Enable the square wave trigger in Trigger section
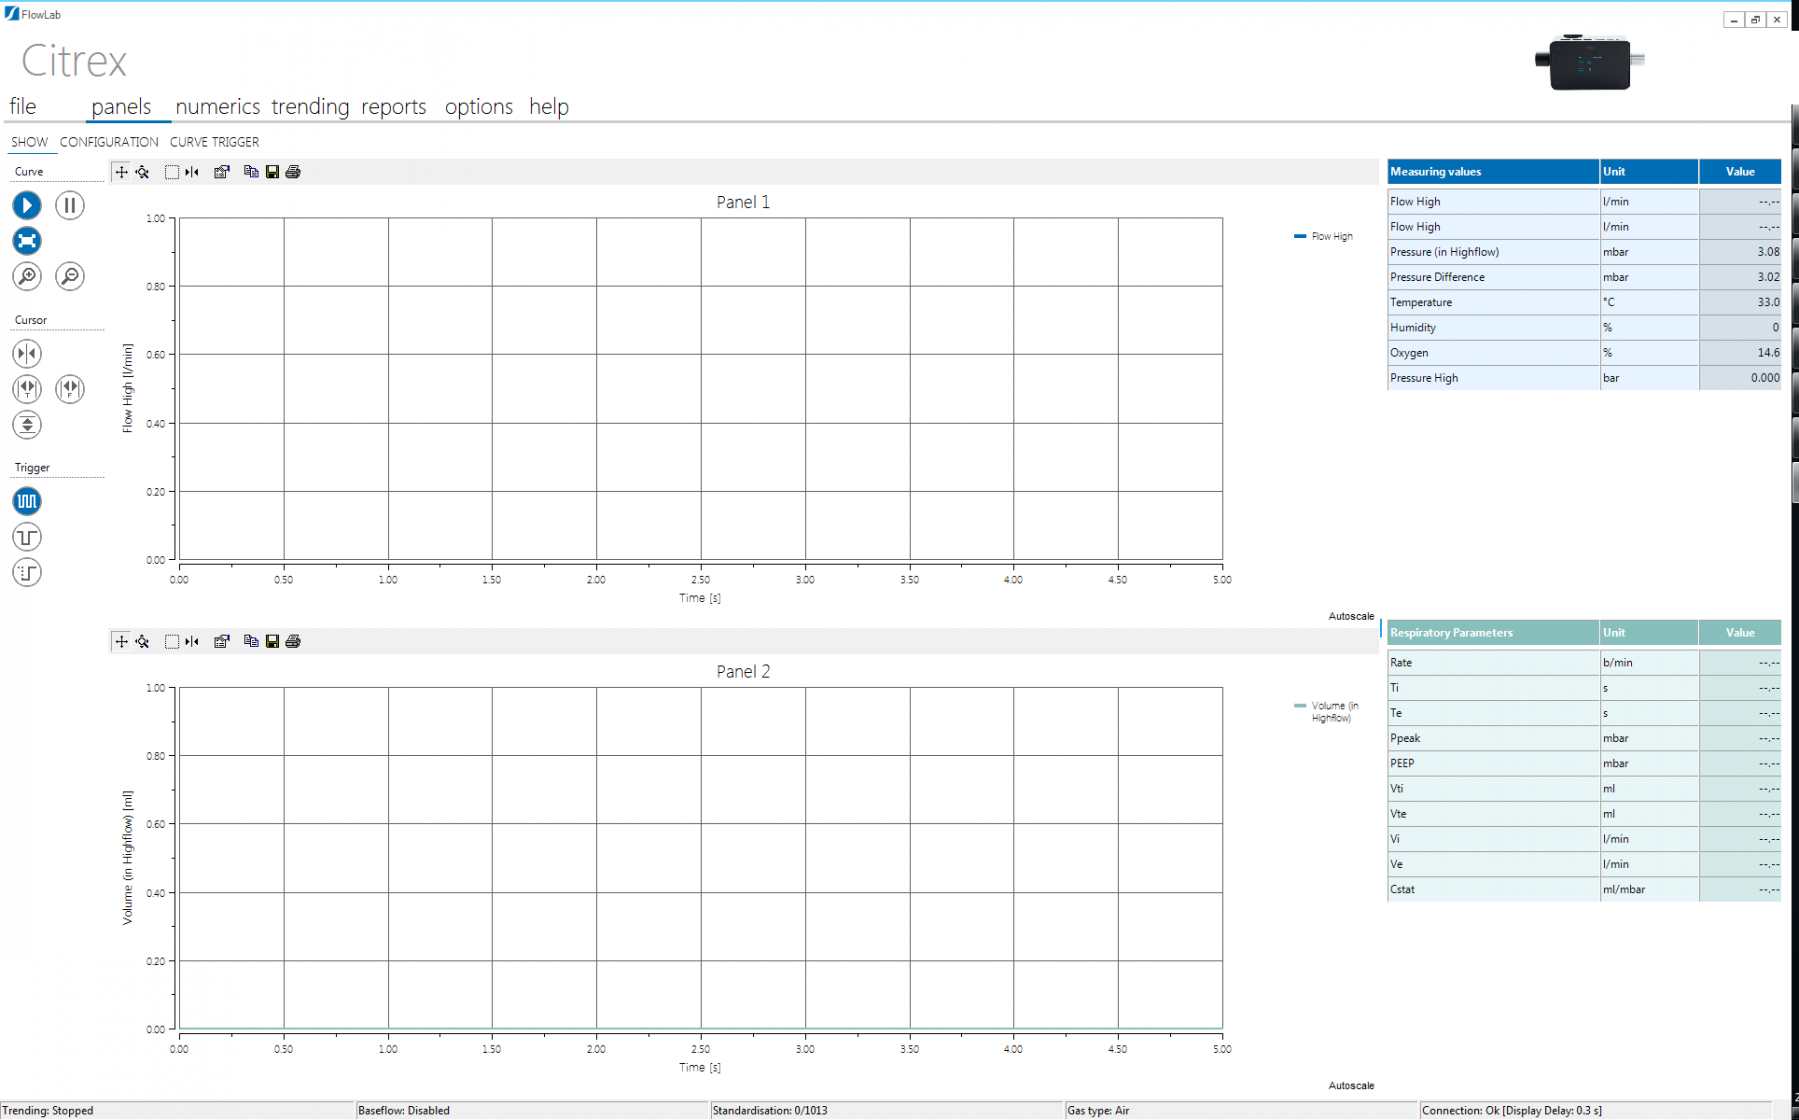 (x=27, y=501)
